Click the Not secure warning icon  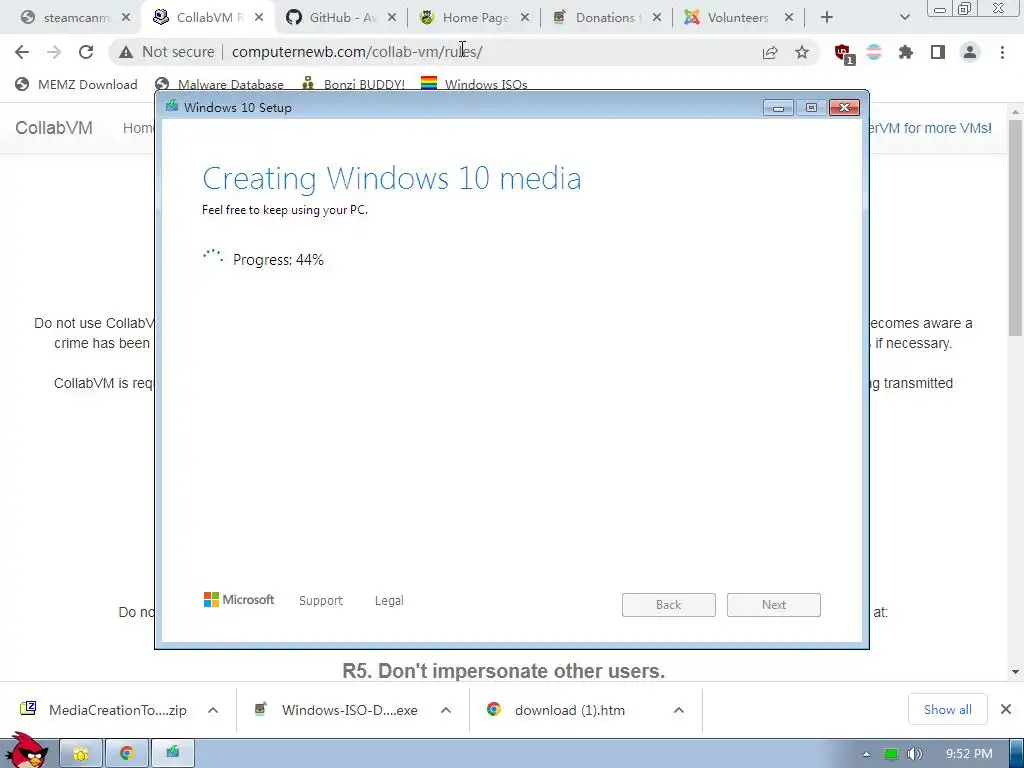tap(126, 52)
